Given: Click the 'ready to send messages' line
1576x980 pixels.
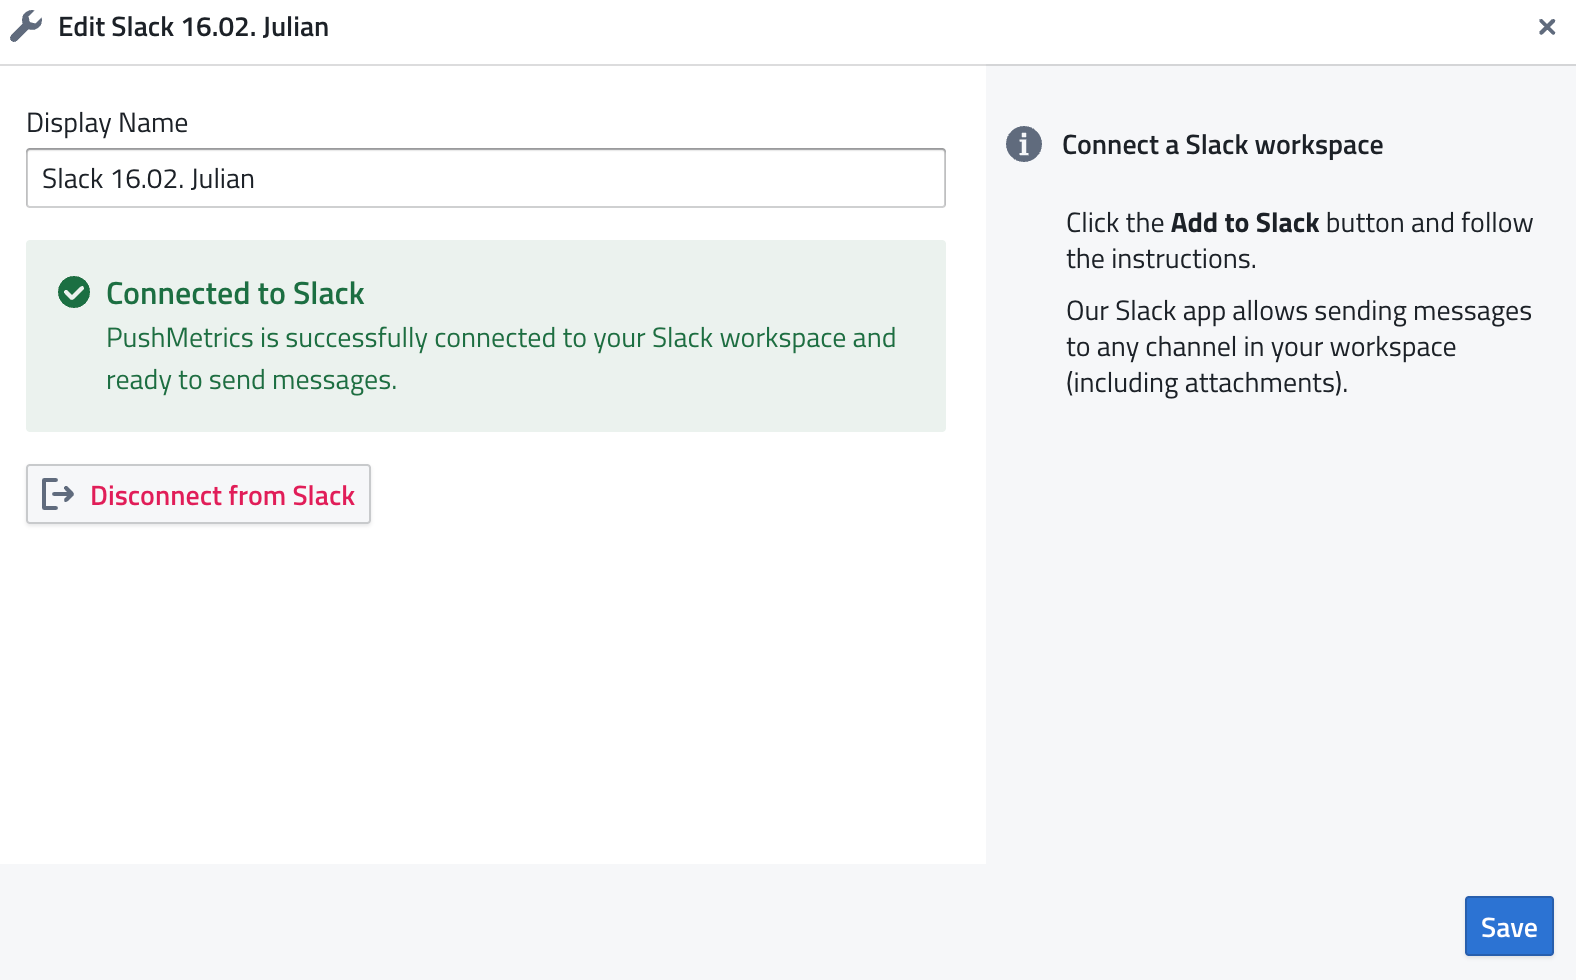Looking at the screenshot, I should click(251, 381).
